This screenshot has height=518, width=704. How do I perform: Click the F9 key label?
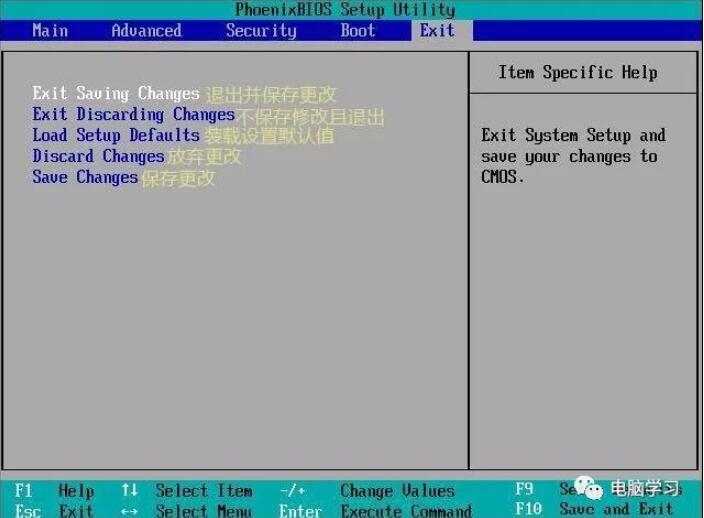coord(524,488)
